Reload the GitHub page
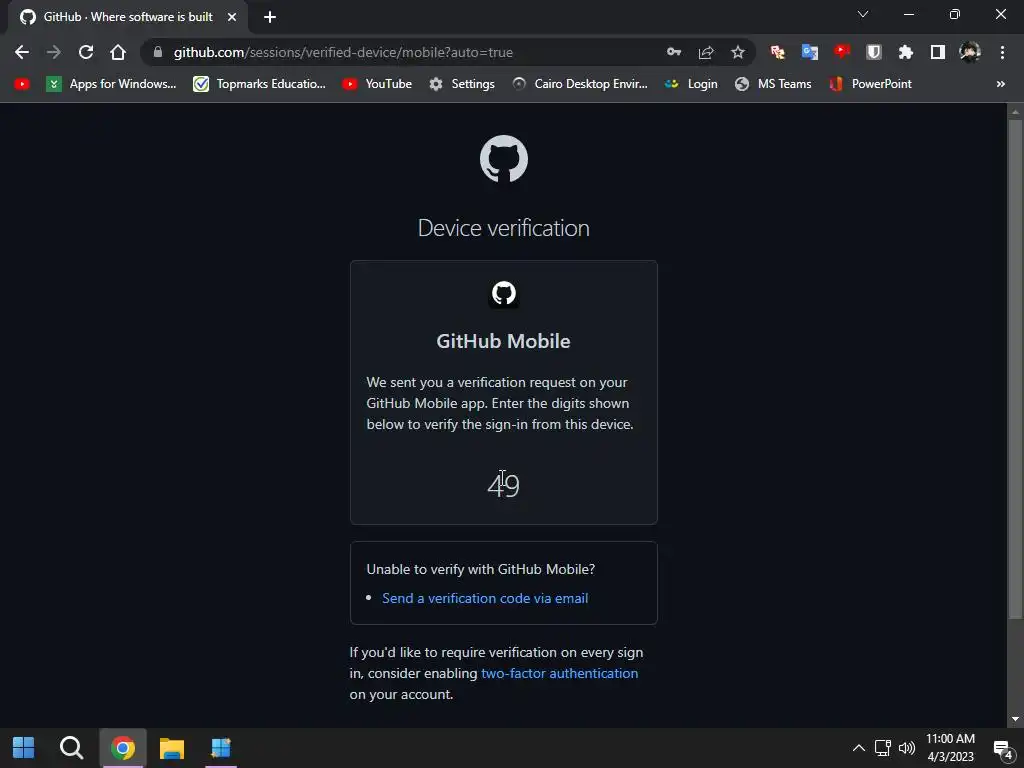1024x768 pixels. tap(86, 52)
